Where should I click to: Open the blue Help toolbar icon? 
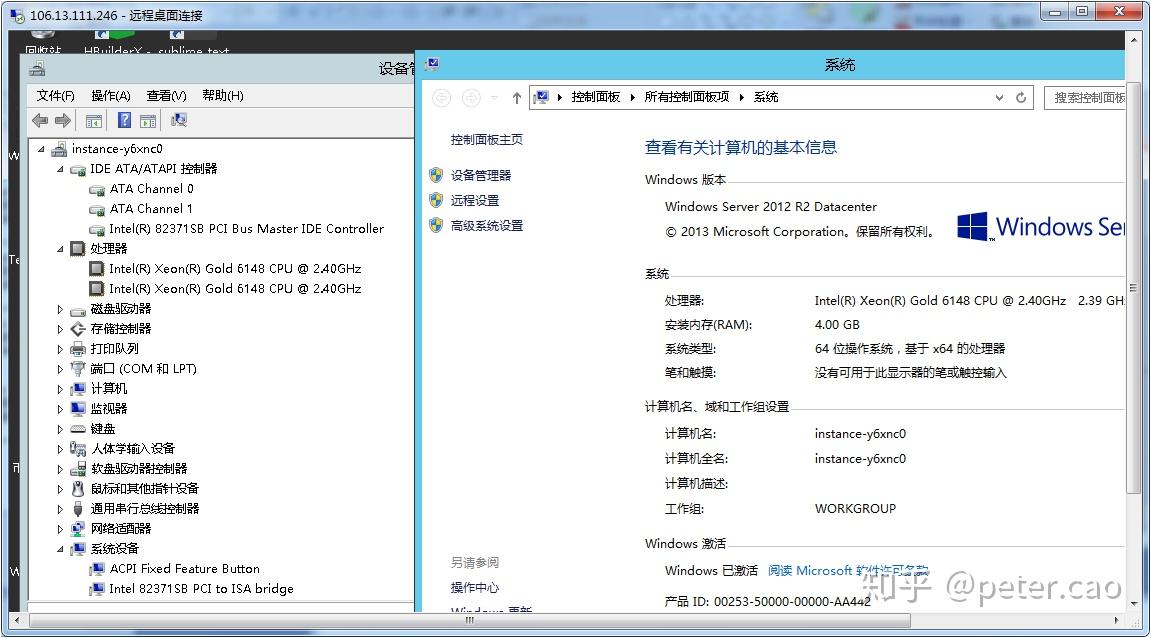[x=125, y=120]
